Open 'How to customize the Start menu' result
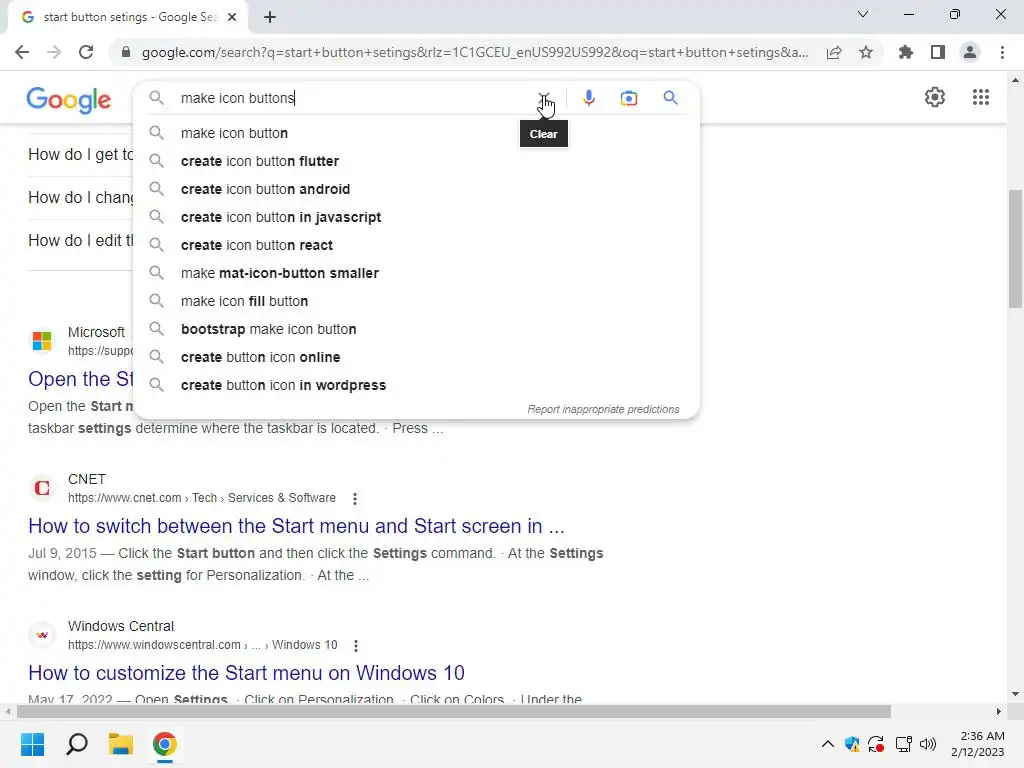This screenshot has width=1024, height=768. [246, 673]
